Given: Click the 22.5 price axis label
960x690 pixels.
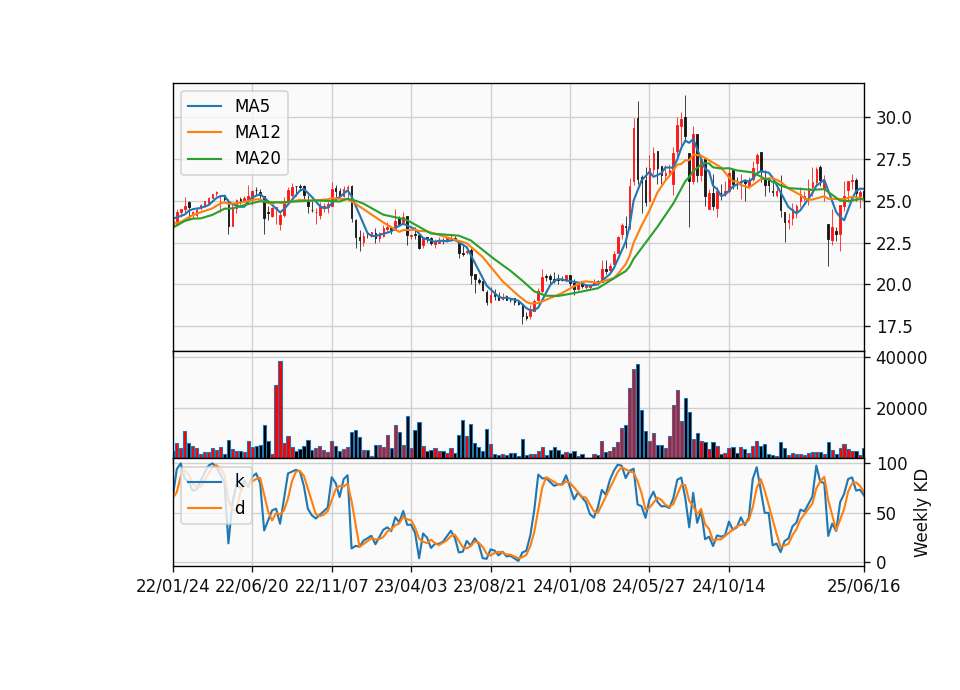Looking at the screenshot, I should tap(894, 244).
